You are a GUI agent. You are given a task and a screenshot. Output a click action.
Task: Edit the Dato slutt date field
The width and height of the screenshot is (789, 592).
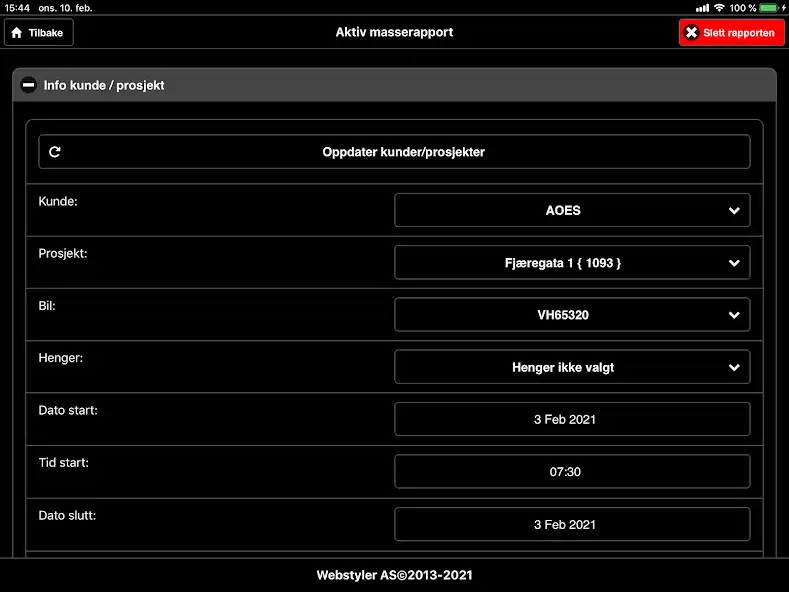pos(572,525)
